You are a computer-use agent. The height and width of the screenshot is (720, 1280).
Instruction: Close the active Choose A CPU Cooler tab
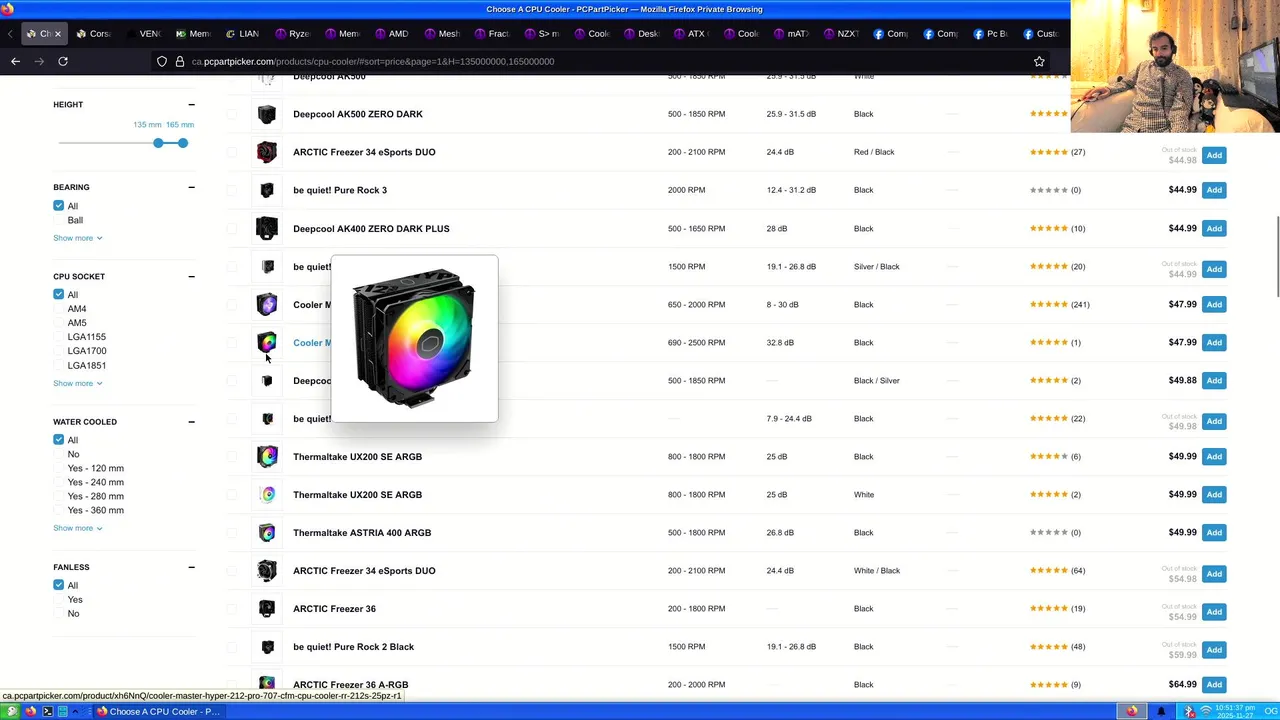click(57, 34)
